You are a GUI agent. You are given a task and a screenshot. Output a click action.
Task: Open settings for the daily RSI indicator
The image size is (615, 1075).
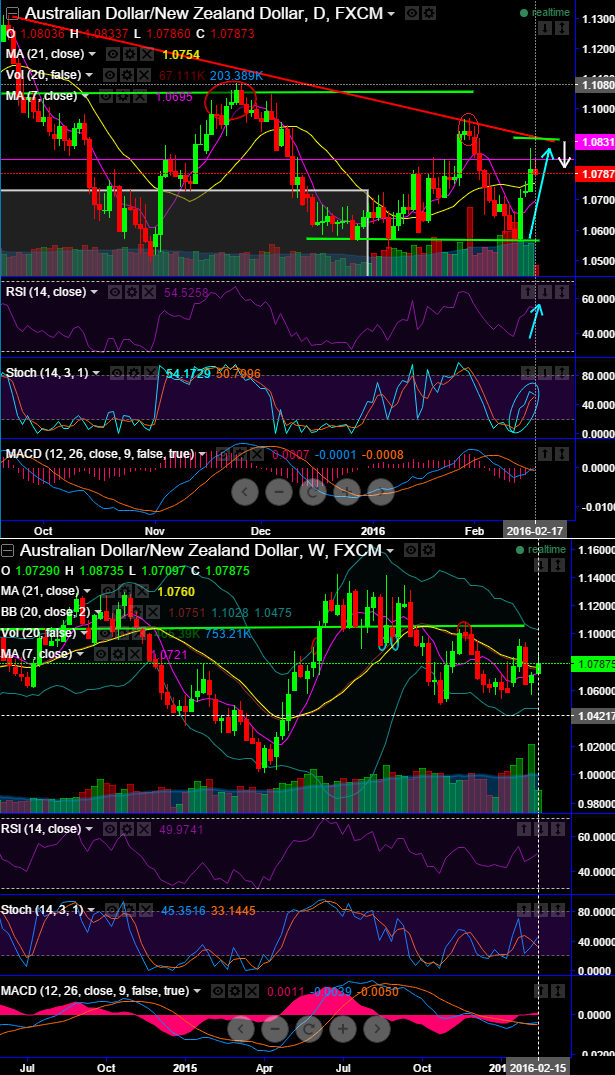[132, 292]
